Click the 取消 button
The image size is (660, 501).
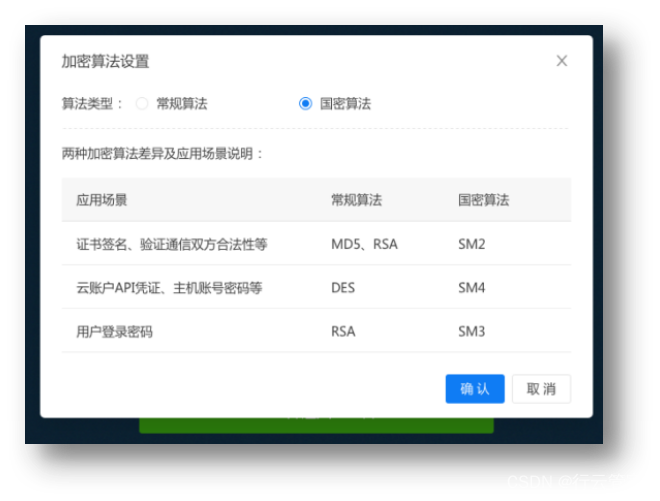click(x=541, y=389)
